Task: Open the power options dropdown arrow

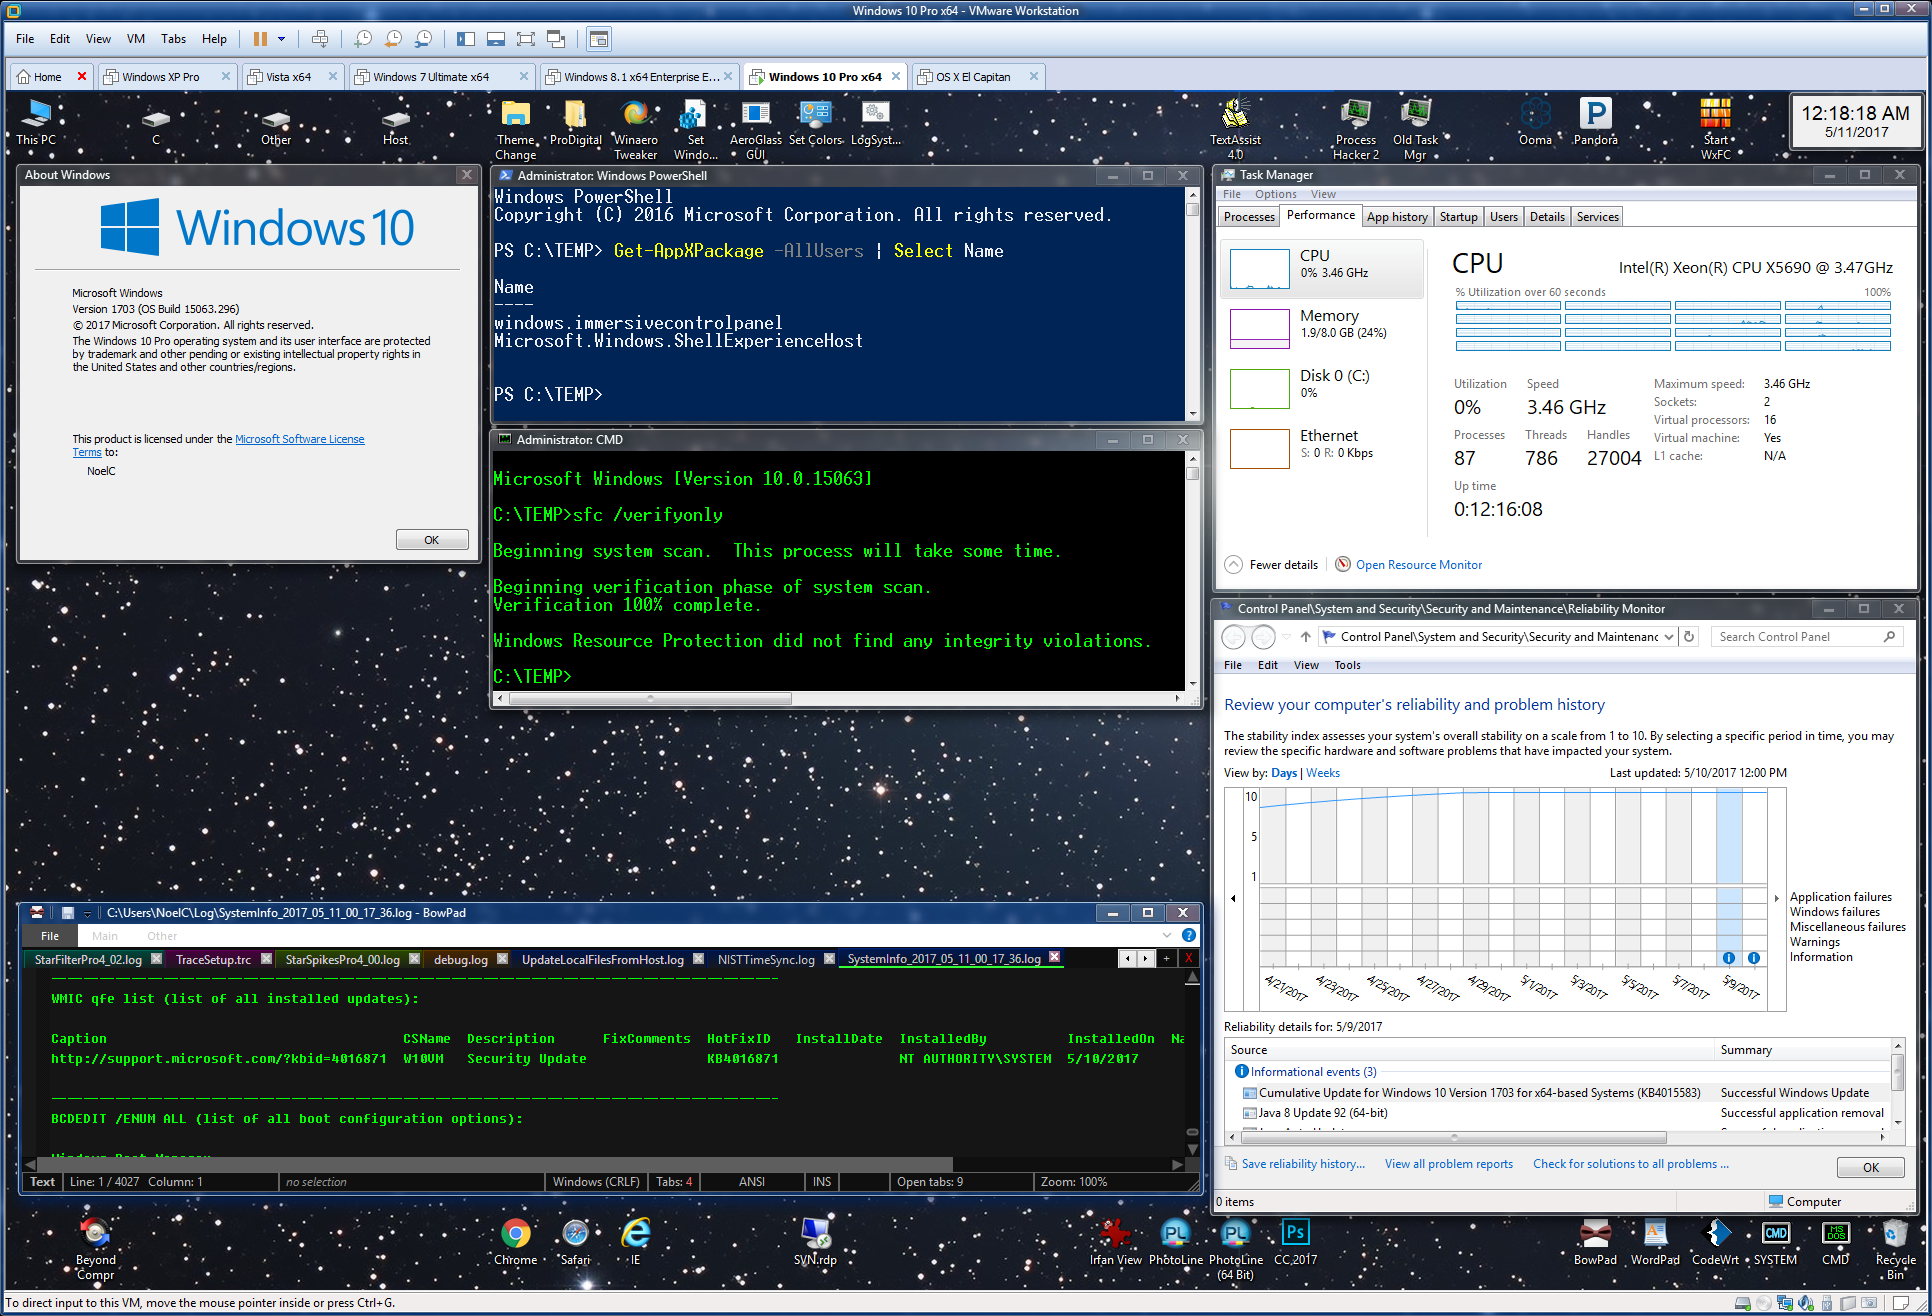Action: pyautogui.click(x=281, y=39)
